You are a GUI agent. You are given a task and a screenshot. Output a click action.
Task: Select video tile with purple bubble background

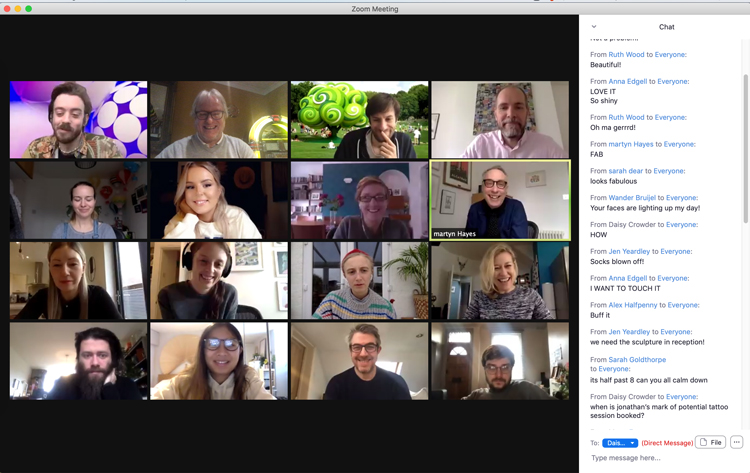78,120
